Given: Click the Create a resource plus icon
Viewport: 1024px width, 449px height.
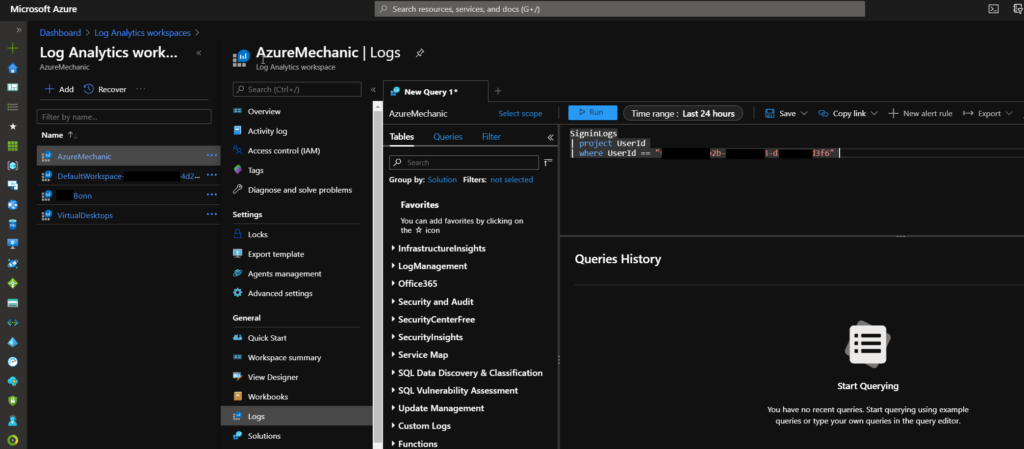Looking at the screenshot, I should [x=12, y=49].
